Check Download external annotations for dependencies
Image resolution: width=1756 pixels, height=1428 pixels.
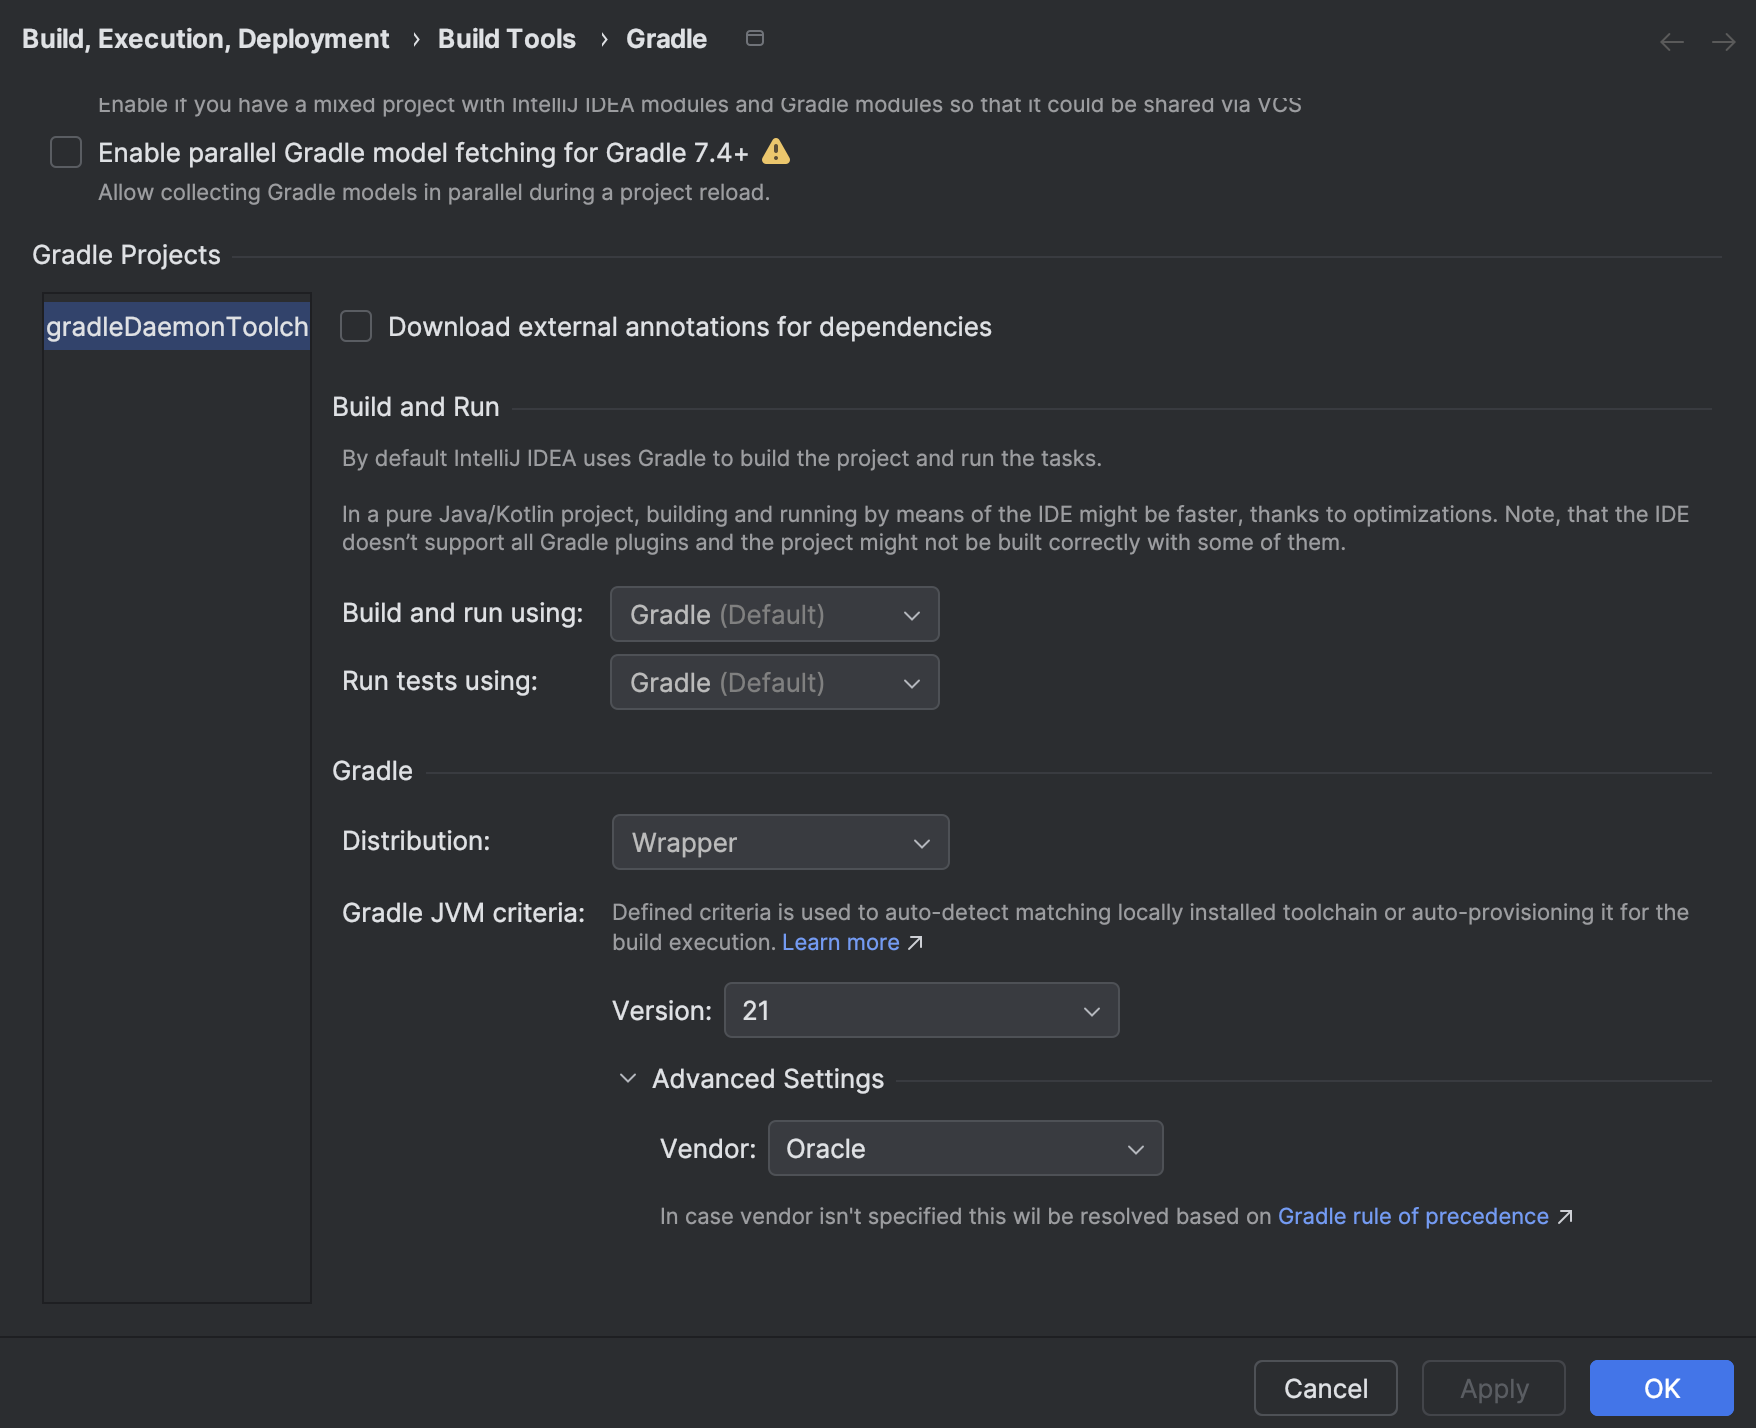(x=355, y=326)
